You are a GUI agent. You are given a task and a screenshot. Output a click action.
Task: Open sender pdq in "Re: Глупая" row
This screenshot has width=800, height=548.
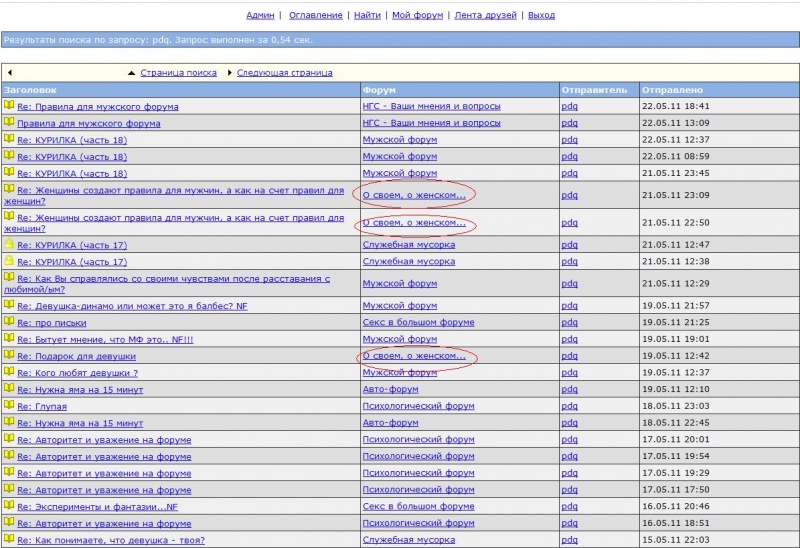click(x=569, y=406)
